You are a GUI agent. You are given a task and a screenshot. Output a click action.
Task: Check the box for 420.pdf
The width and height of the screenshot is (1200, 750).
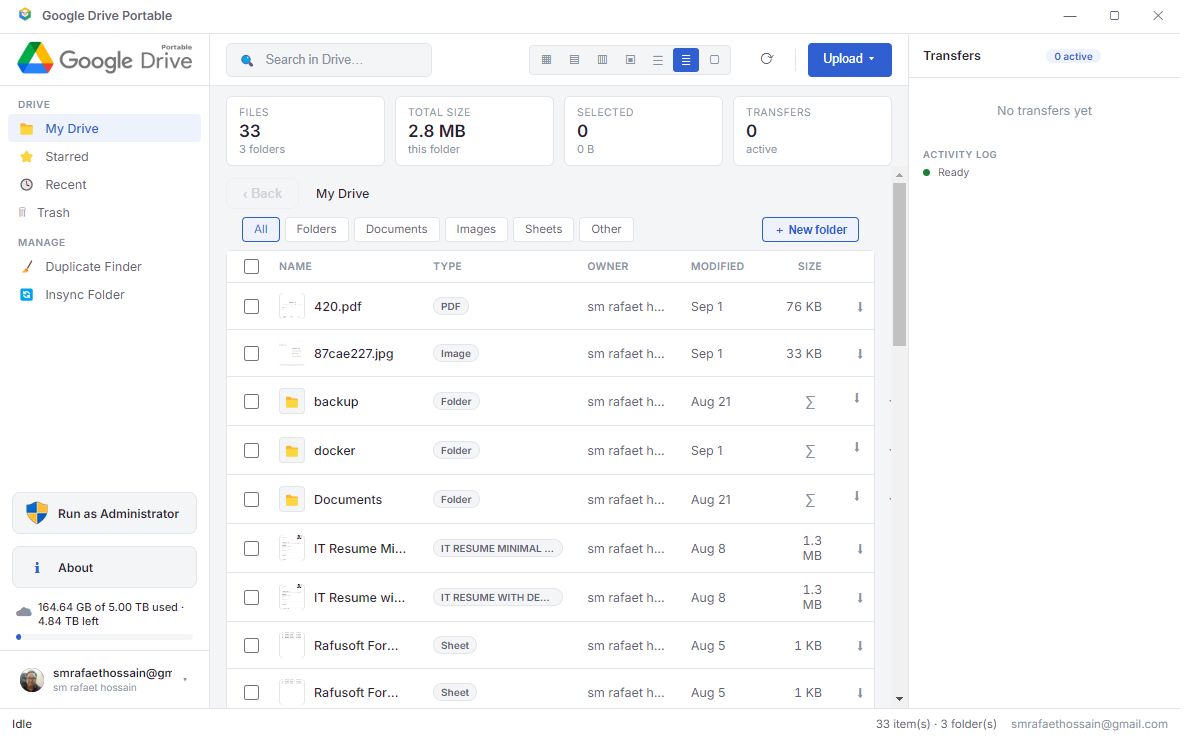[x=252, y=307]
